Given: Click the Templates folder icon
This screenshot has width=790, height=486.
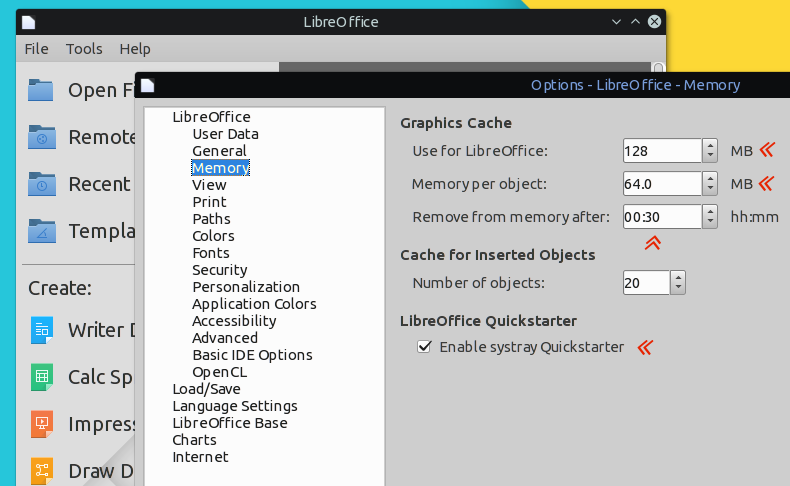Looking at the screenshot, I should (x=41, y=231).
